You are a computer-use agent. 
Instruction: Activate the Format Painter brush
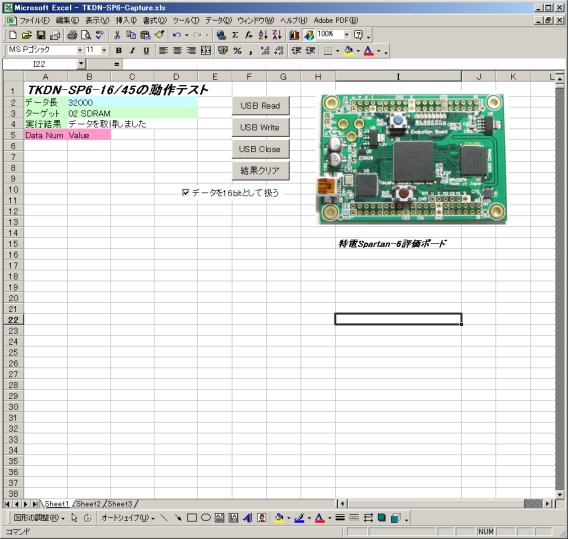159,35
